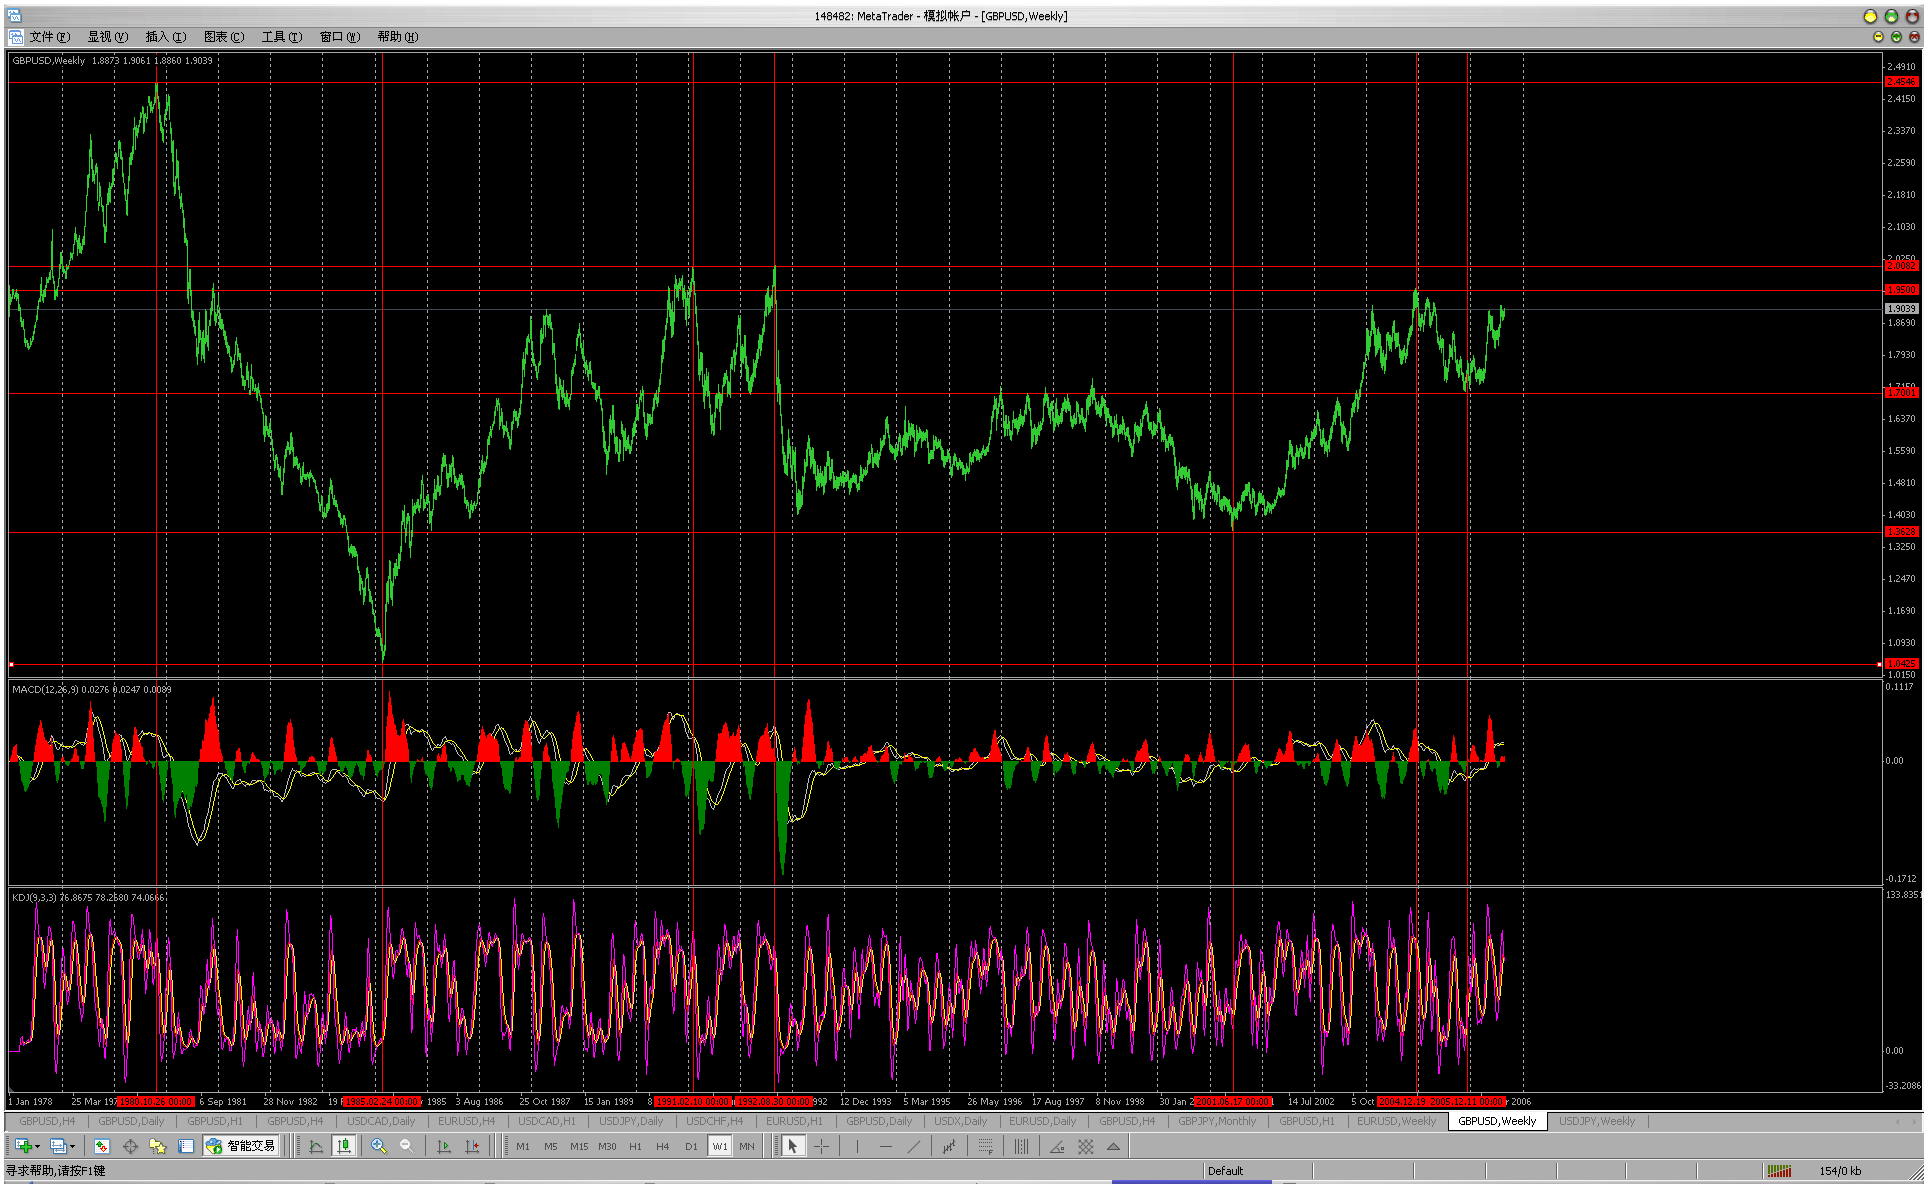Viewport: 1928px width, 1184px height.
Task: Open the Fibonacci retracement tool
Action: pyautogui.click(x=985, y=1146)
